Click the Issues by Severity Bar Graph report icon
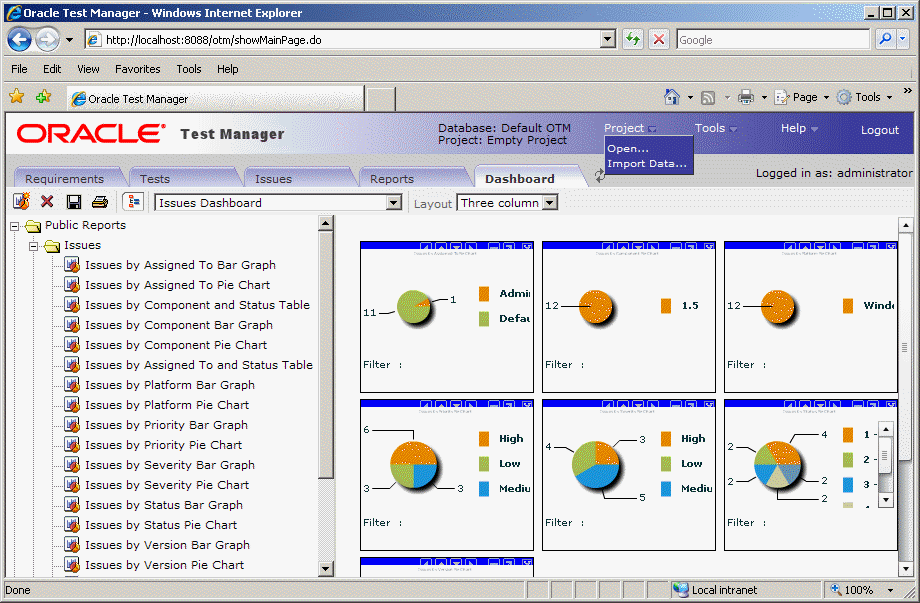Image resolution: width=920 pixels, height=603 pixels. click(x=72, y=465)
